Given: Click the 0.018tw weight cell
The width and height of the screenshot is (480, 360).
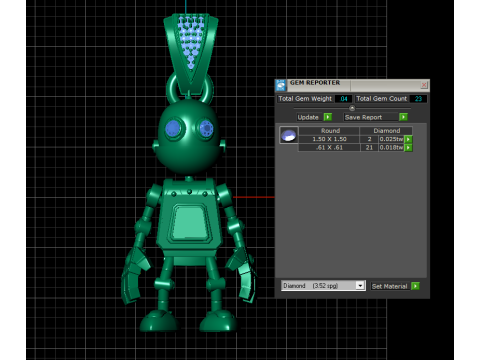Looking at the screenshot, I should pyautogui.click(x=391, y=148).
